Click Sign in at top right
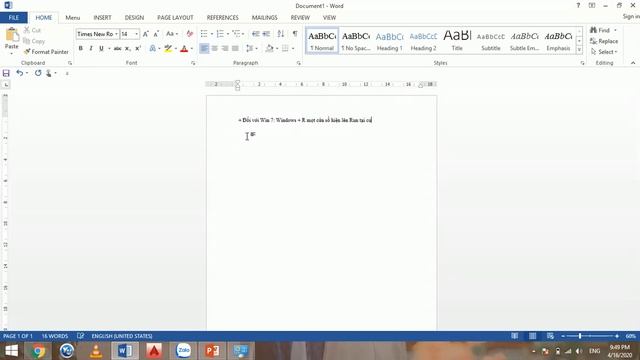 click(x=631, y=16)
